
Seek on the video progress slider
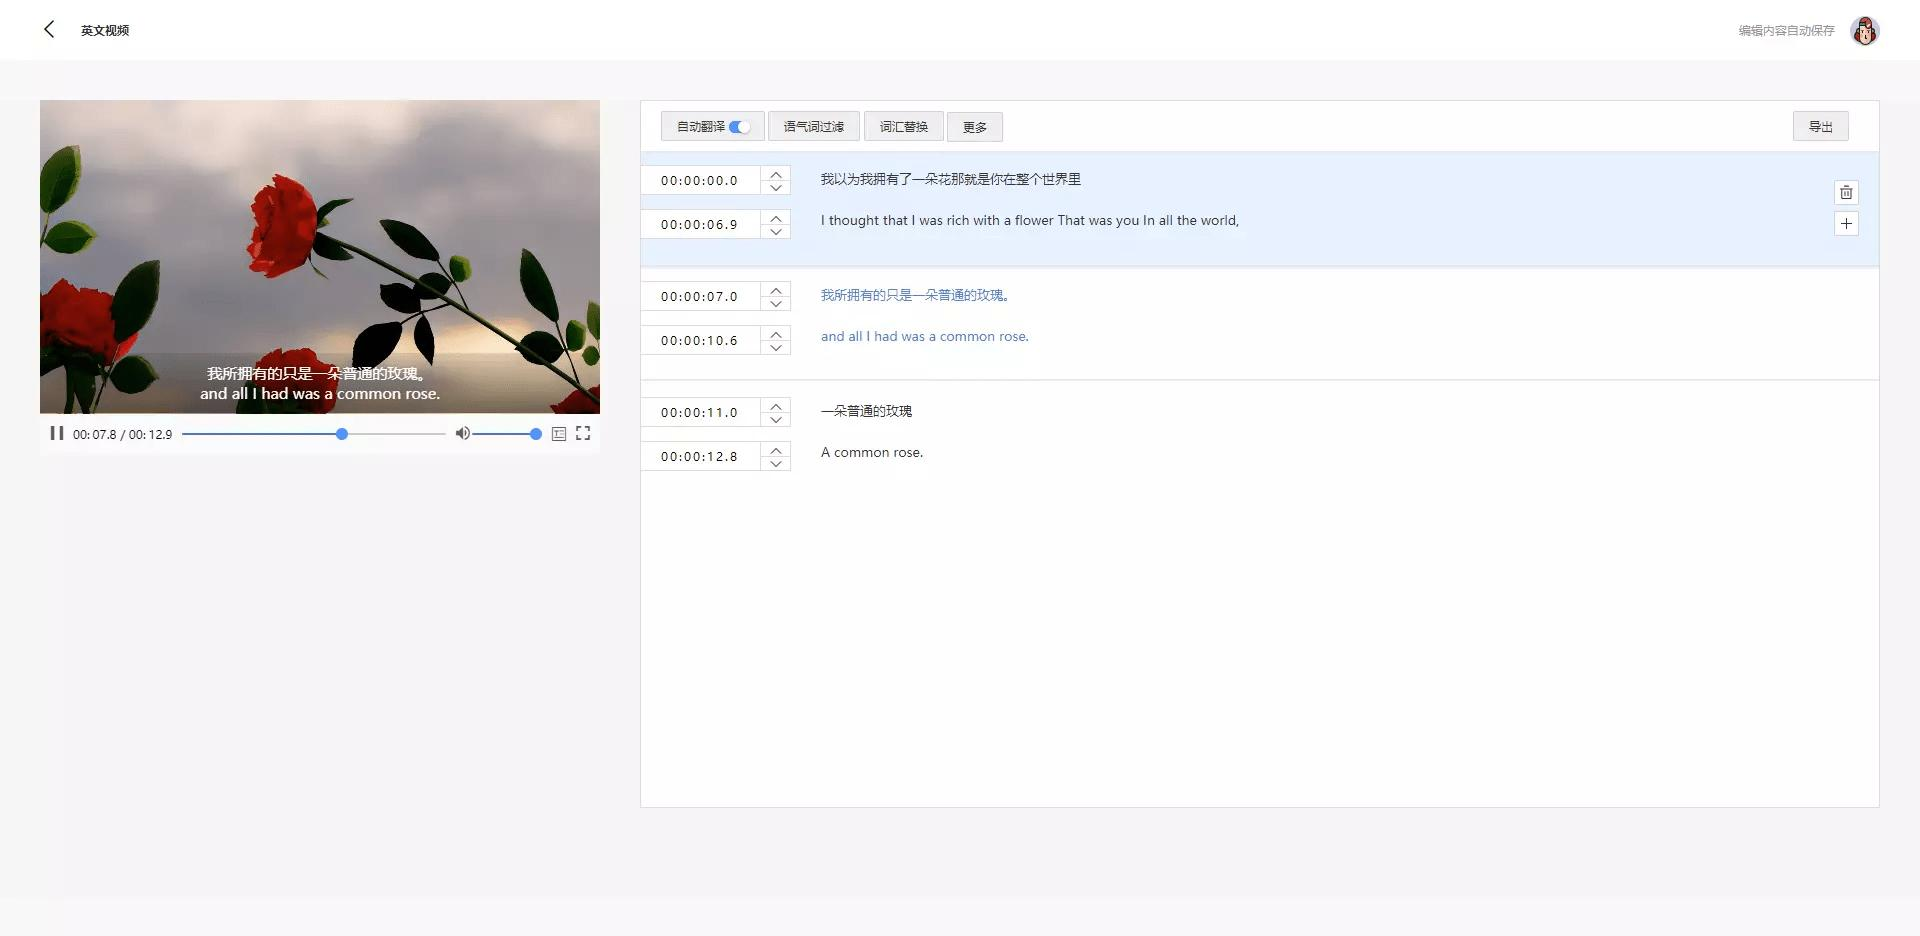[313, 434]
